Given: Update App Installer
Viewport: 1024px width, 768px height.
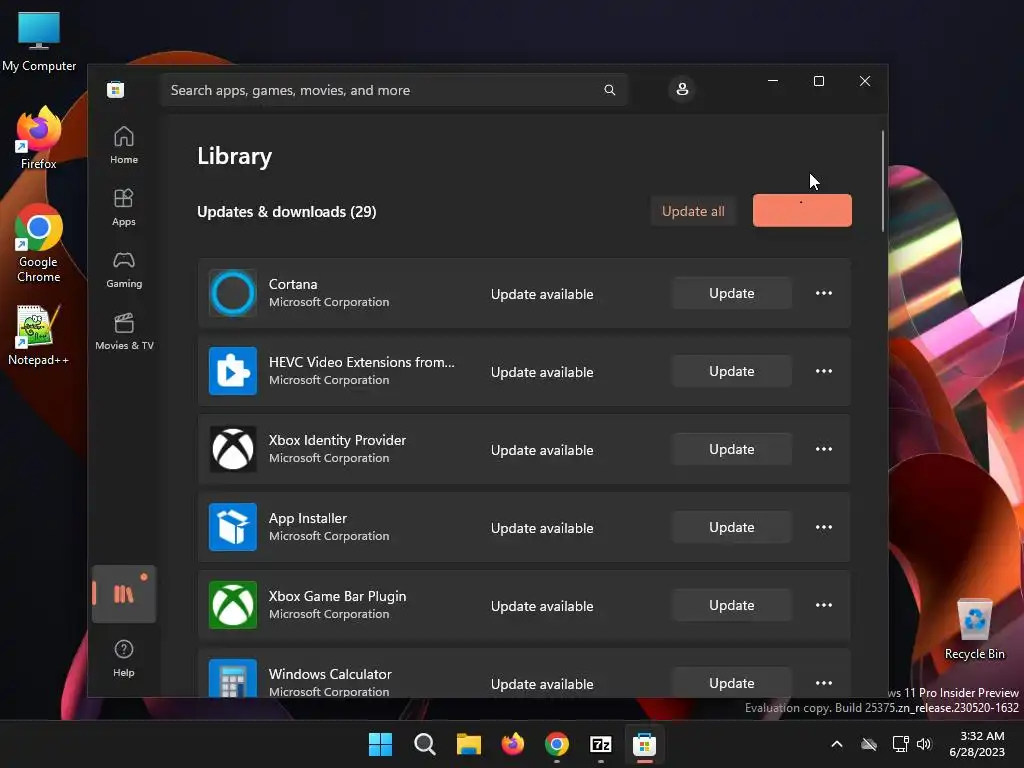Looking at the screenshot, I should pyautogui.click(x=731, y=527).
